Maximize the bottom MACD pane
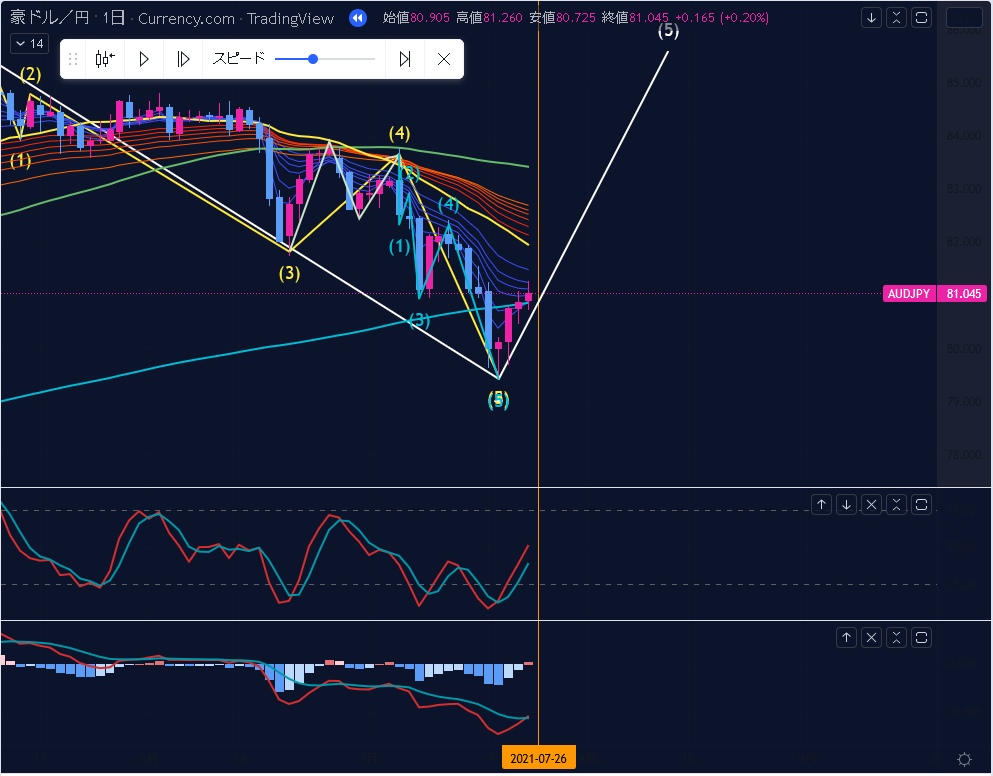The image size is (993, 776). pos(922,637)
